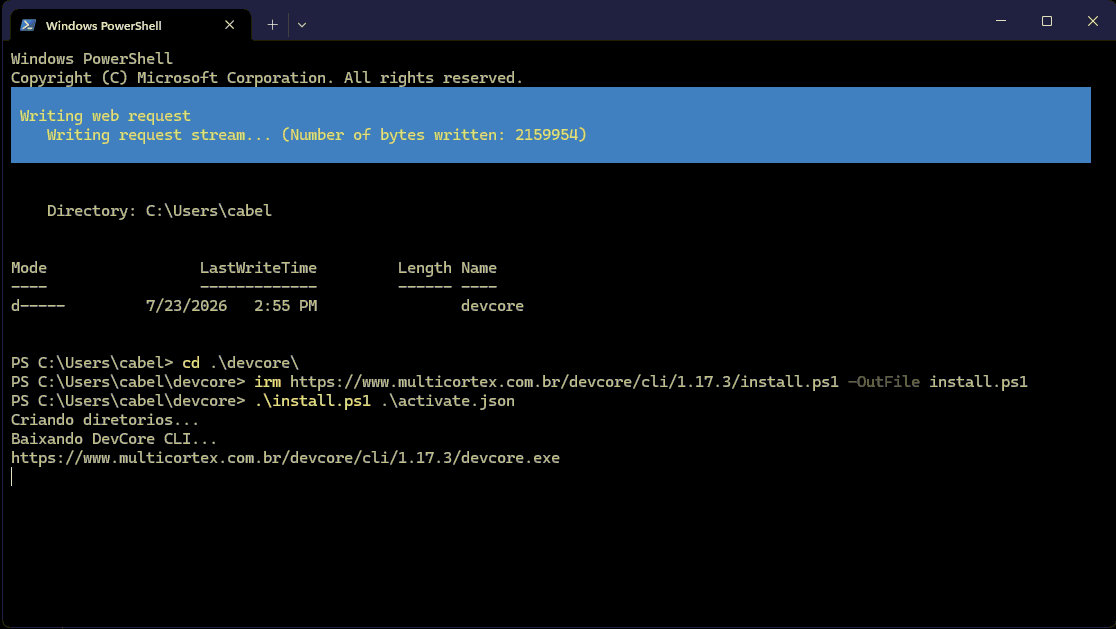This screenshot has height=629, width=1116.
Task: Click the 'irm' command keyword
Action: click(x=267, y=381)
